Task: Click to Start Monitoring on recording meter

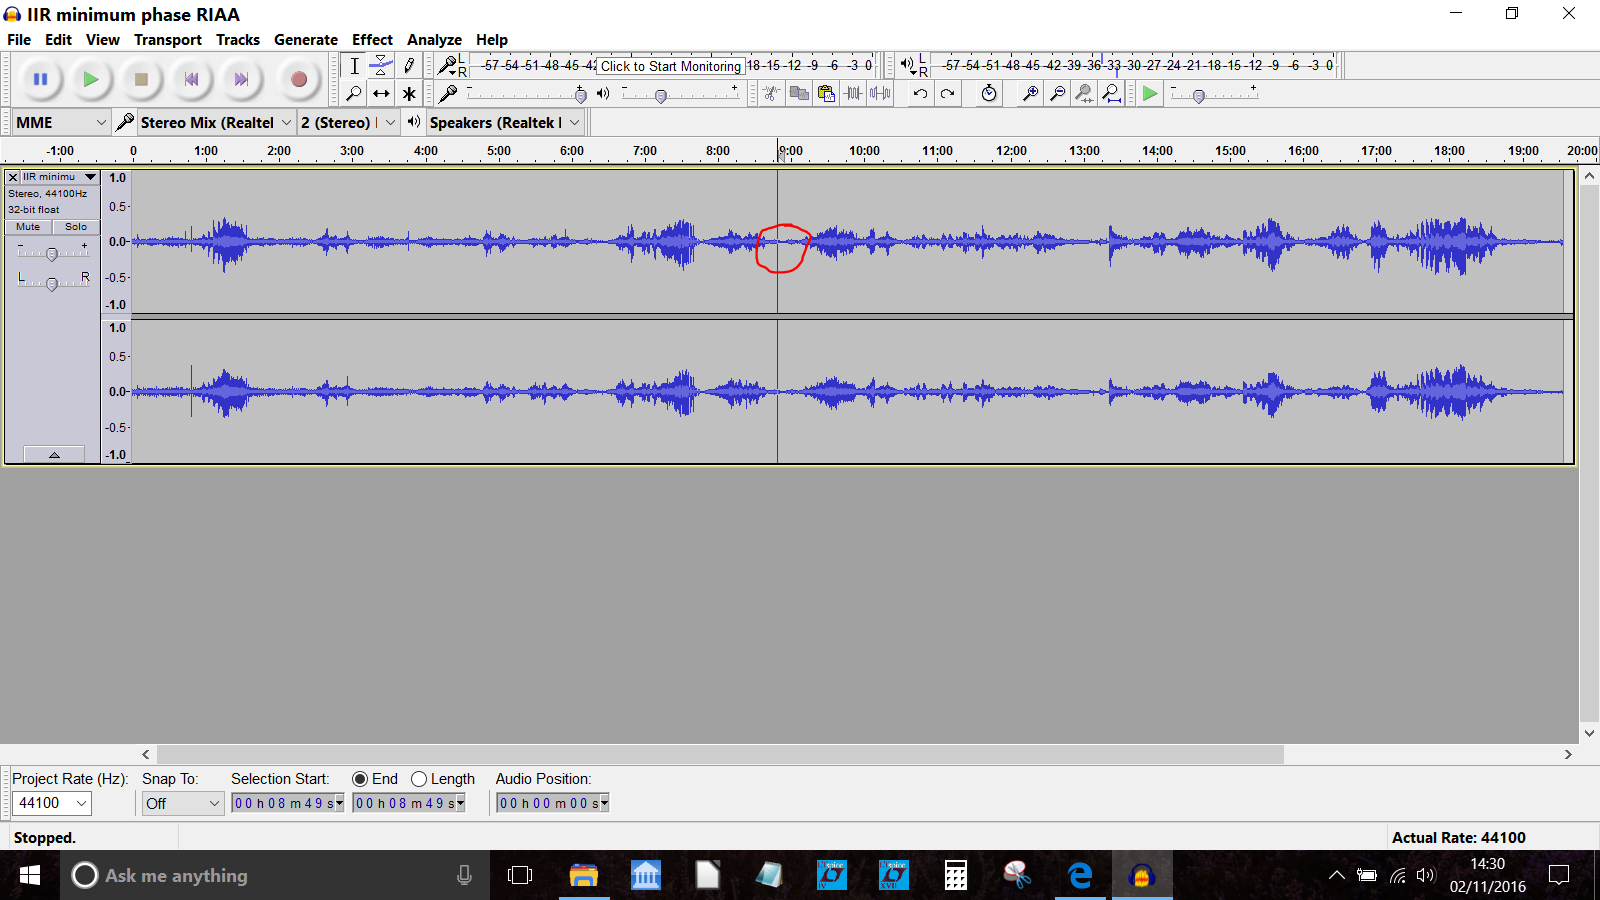Action: [x=671, y=66]
